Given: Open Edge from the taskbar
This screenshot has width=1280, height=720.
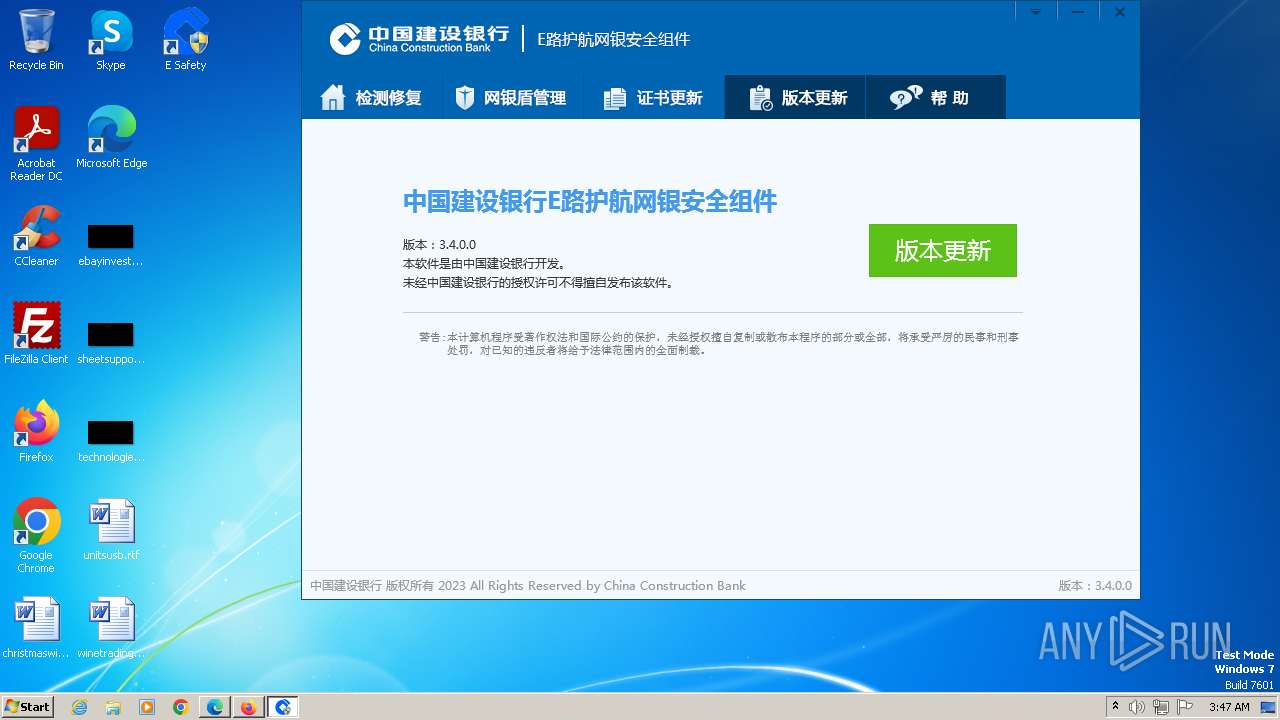Looking at the screenshot, I should (x=215, y=707).
